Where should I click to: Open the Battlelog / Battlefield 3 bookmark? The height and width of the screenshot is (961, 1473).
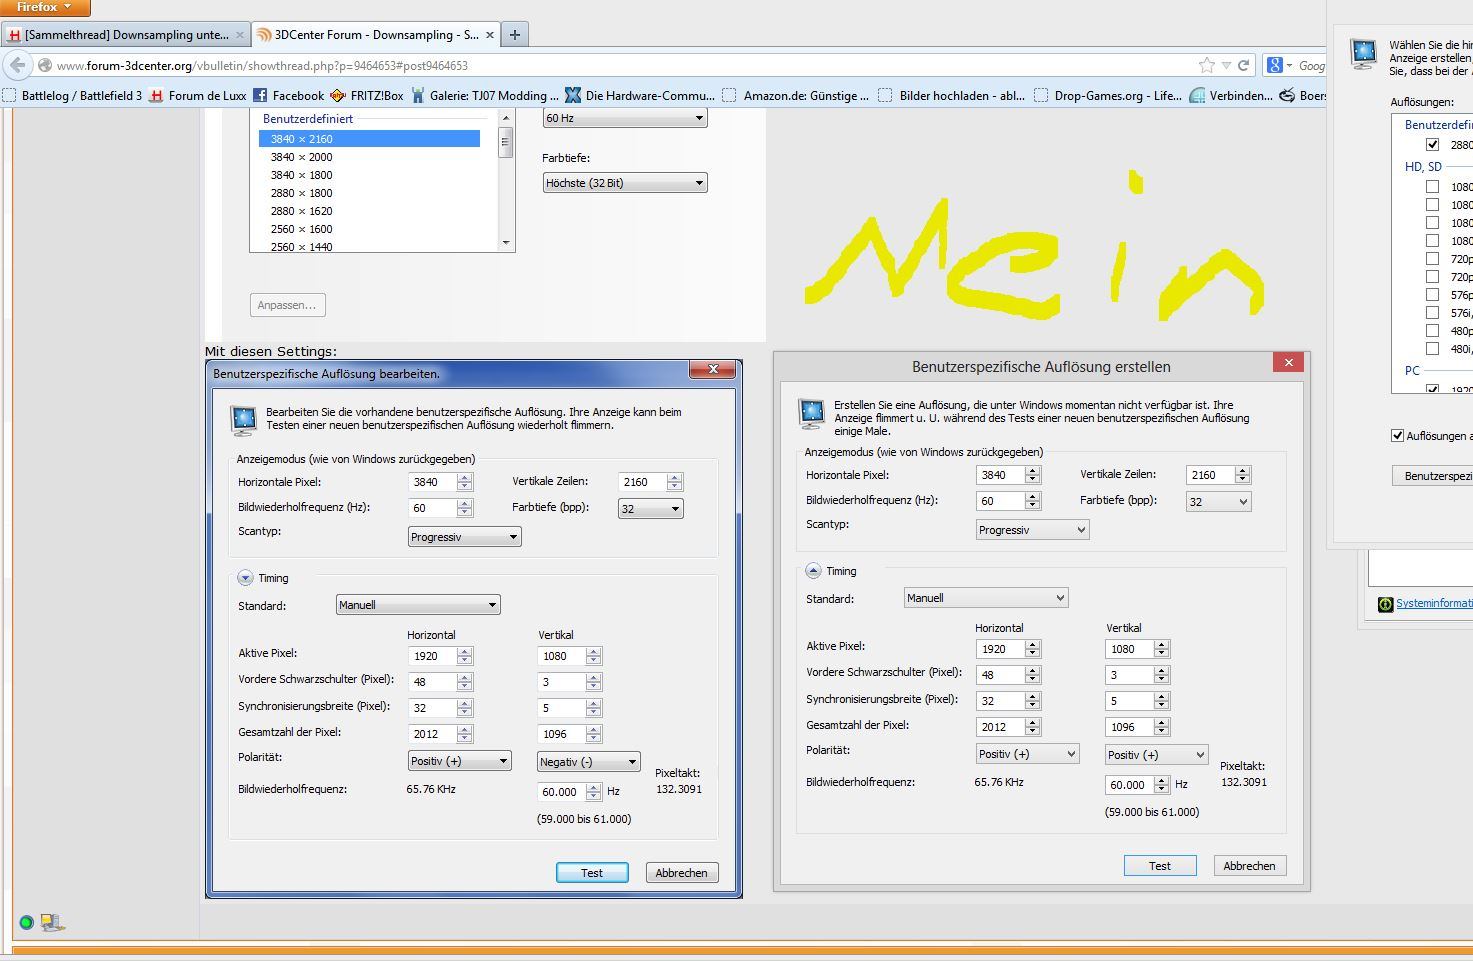pos(73,95)
